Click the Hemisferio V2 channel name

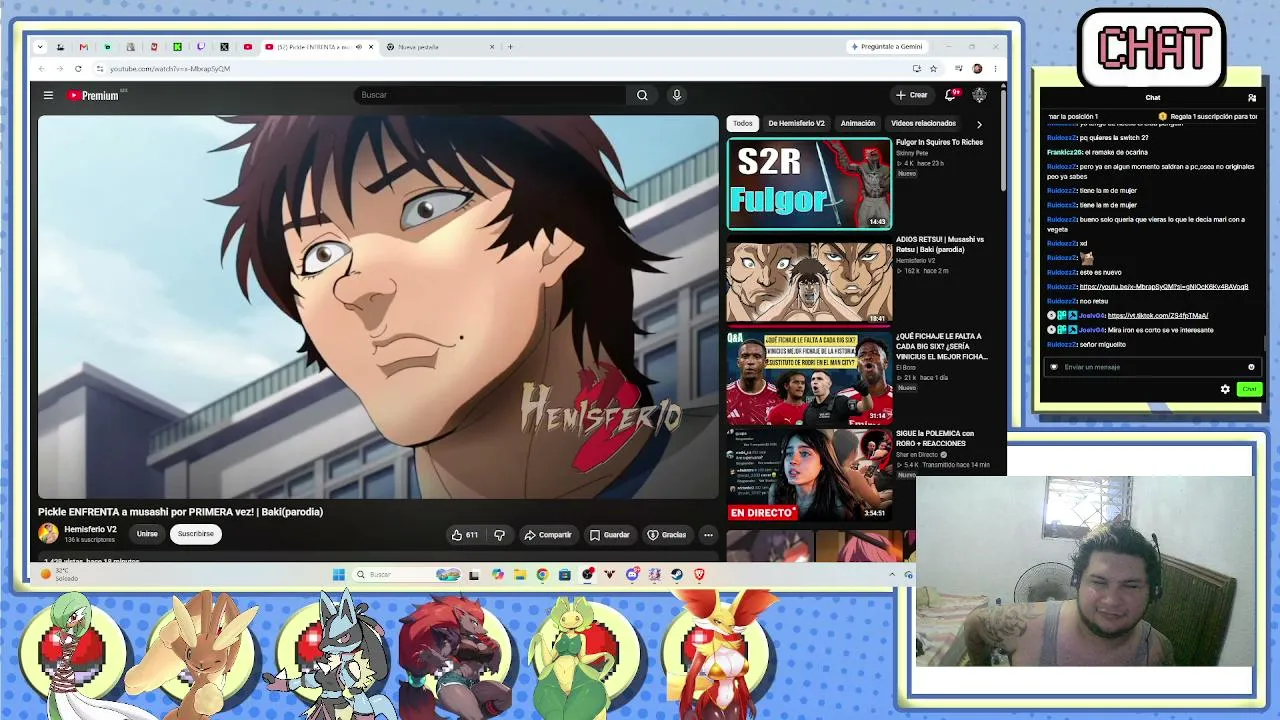point(90,529)
